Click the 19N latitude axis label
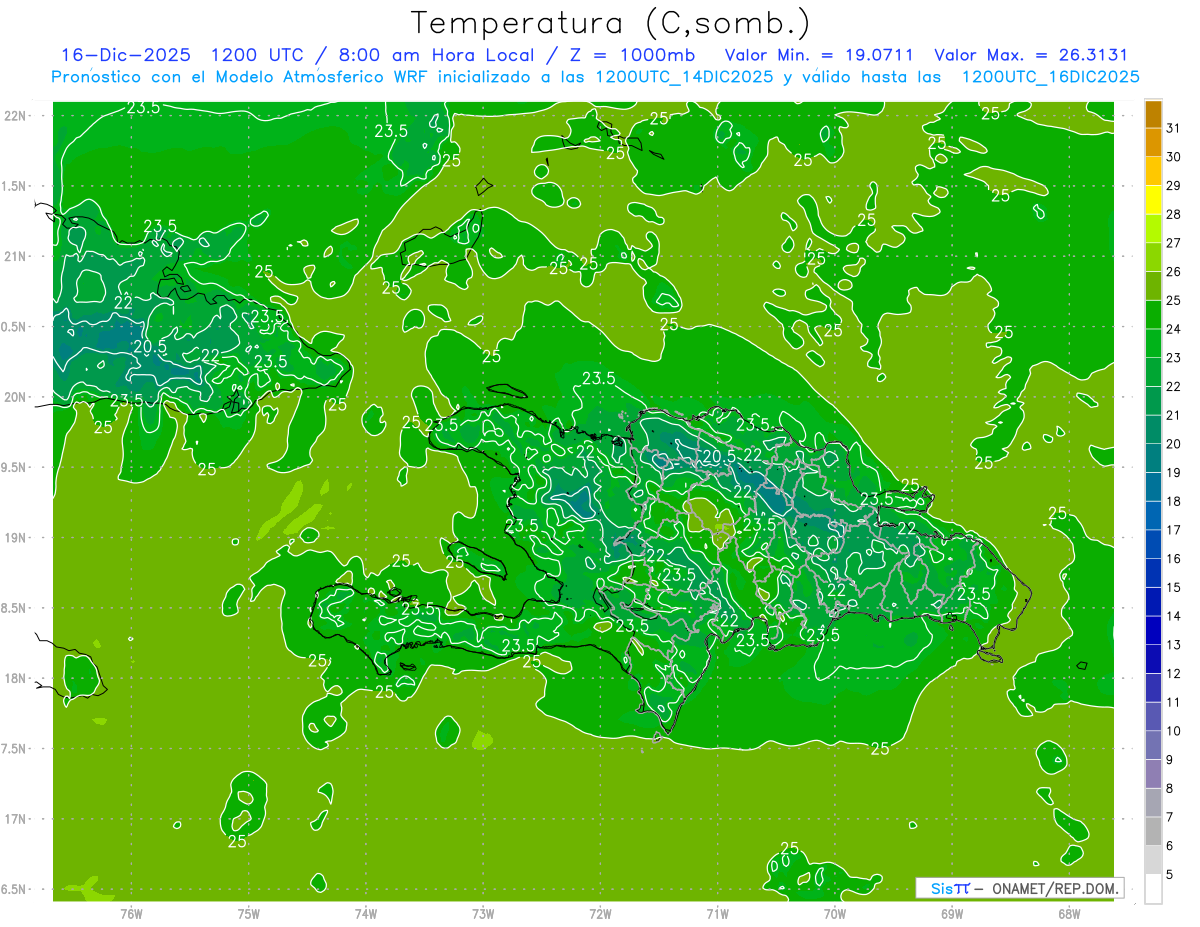The height and width of the screenshot is (927, 1200). [x=15, y=537]
